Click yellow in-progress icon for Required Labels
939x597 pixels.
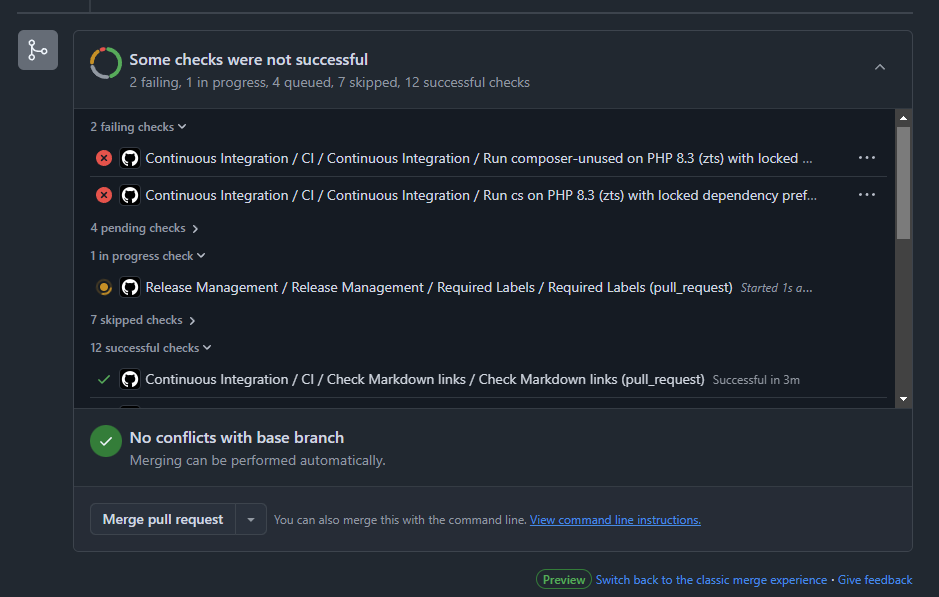(x=104, y=287)
